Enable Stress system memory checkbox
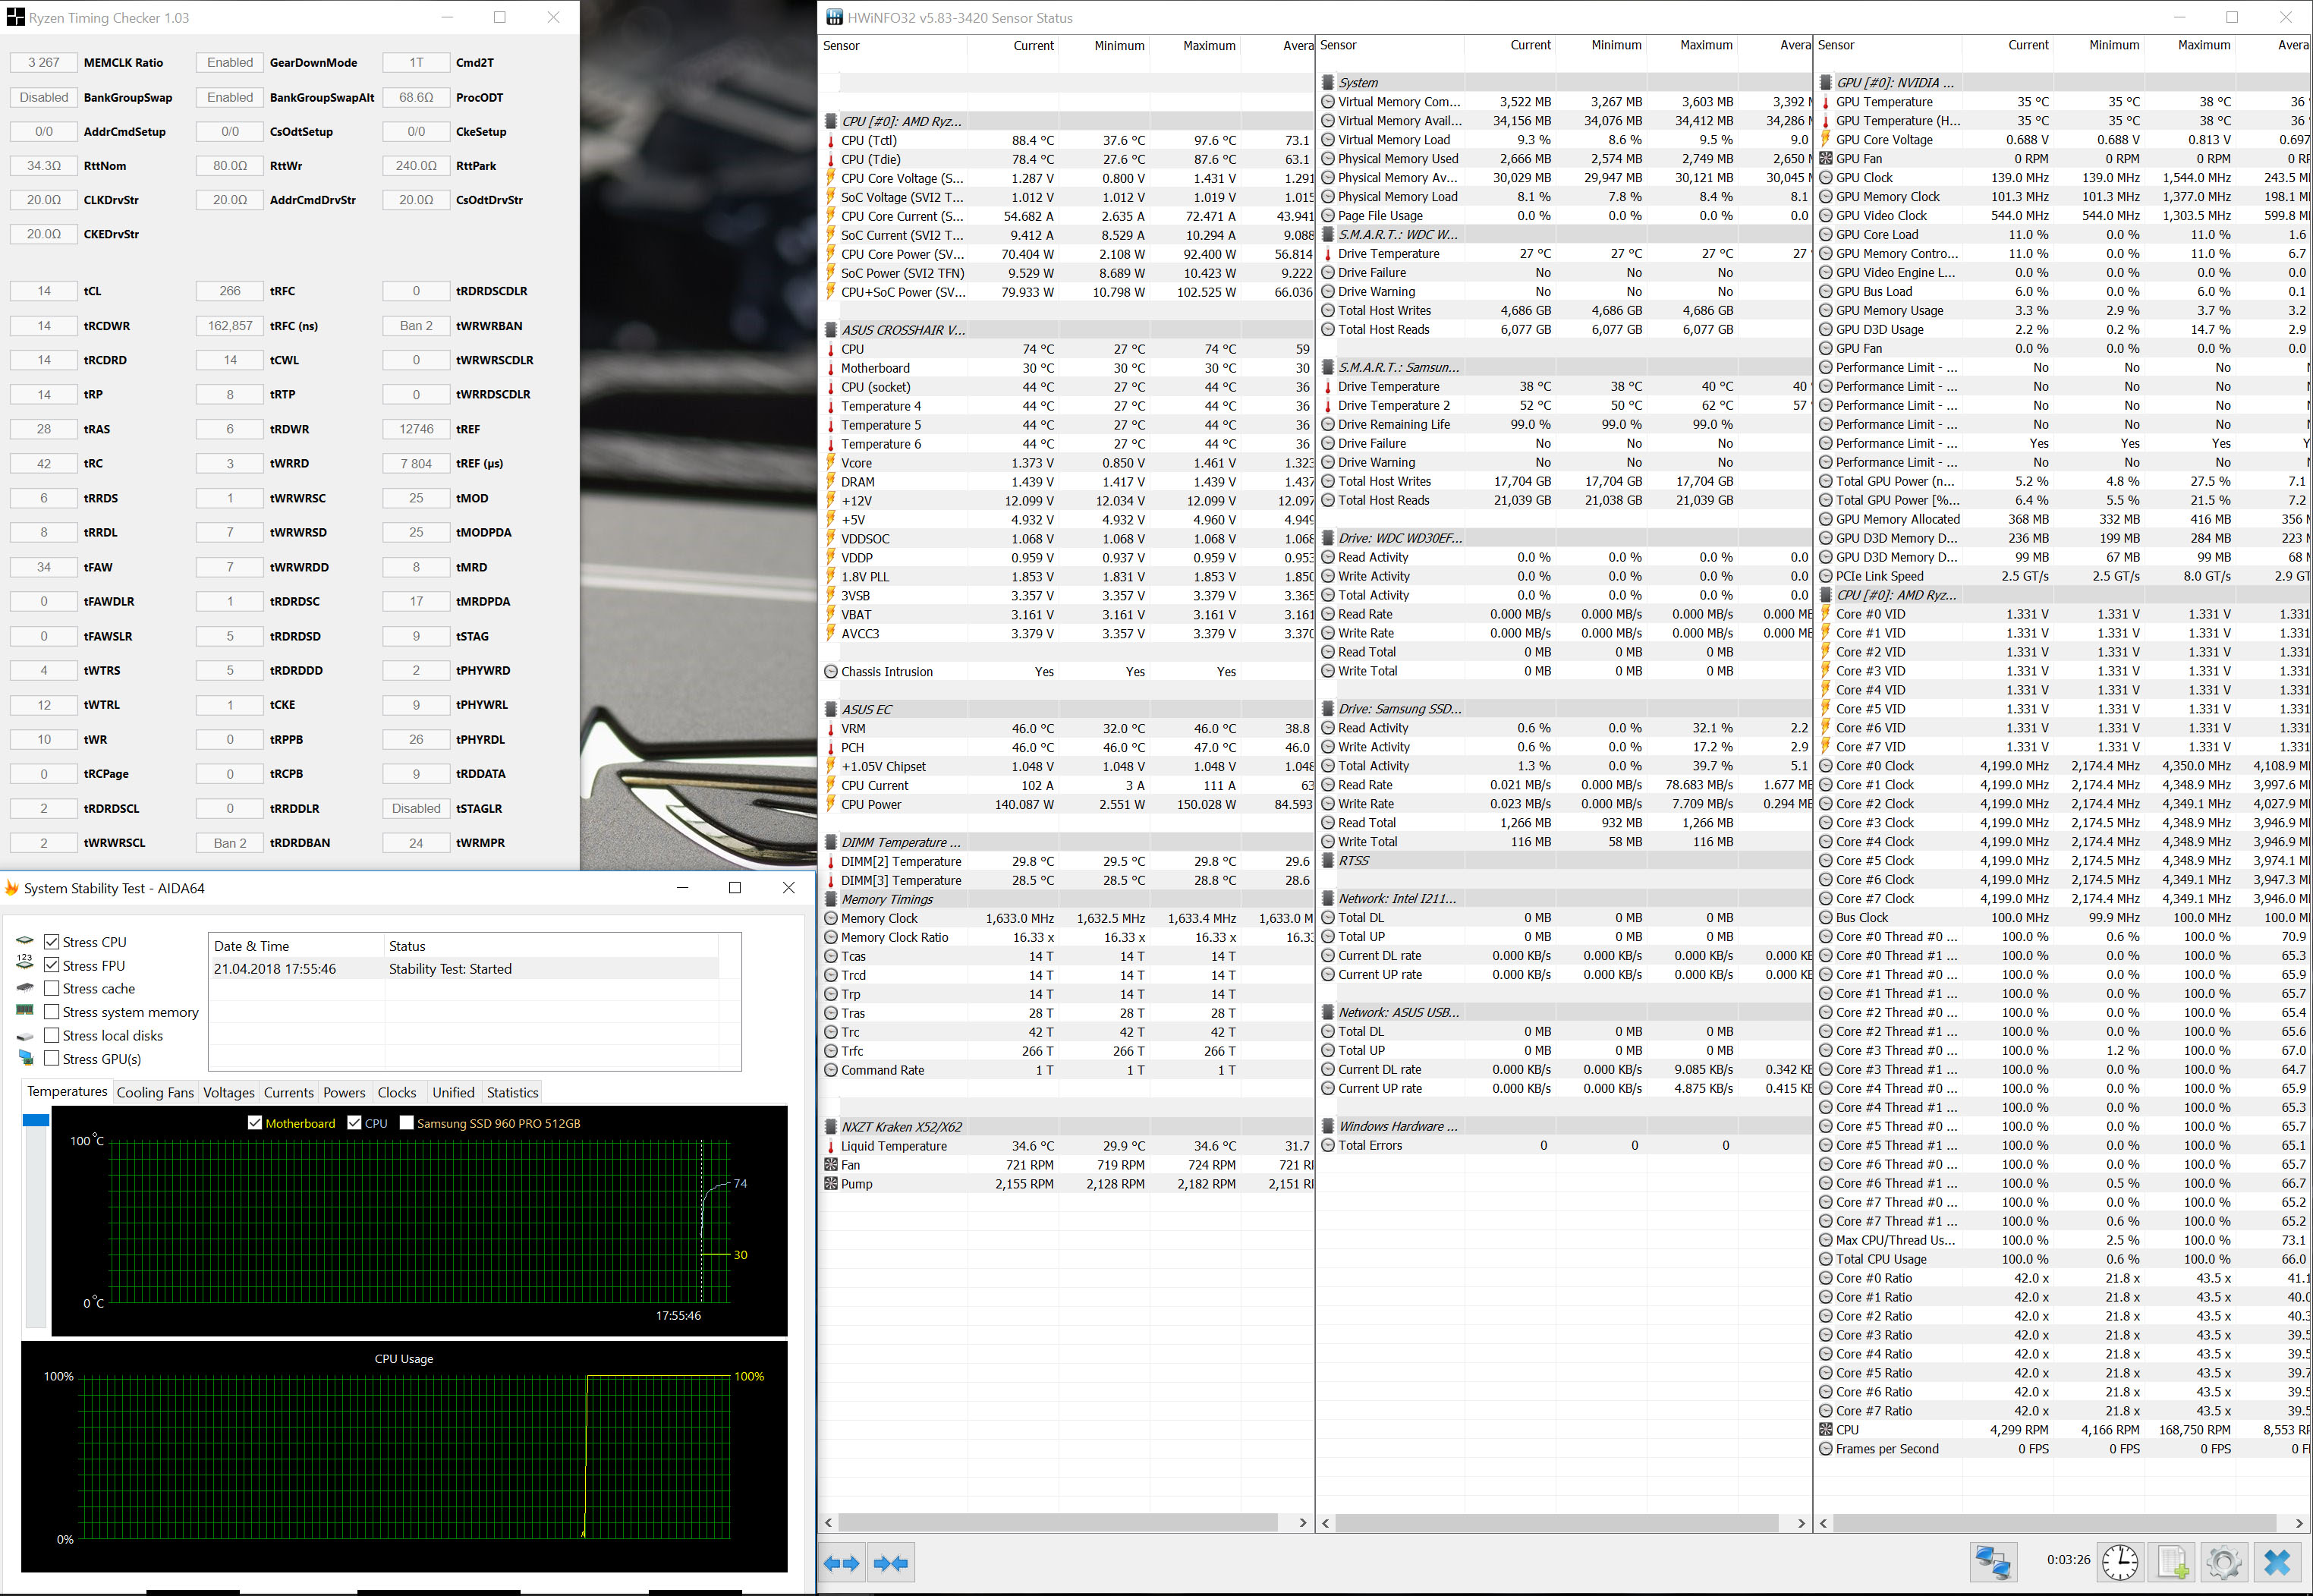 (x=52, y=1012)
